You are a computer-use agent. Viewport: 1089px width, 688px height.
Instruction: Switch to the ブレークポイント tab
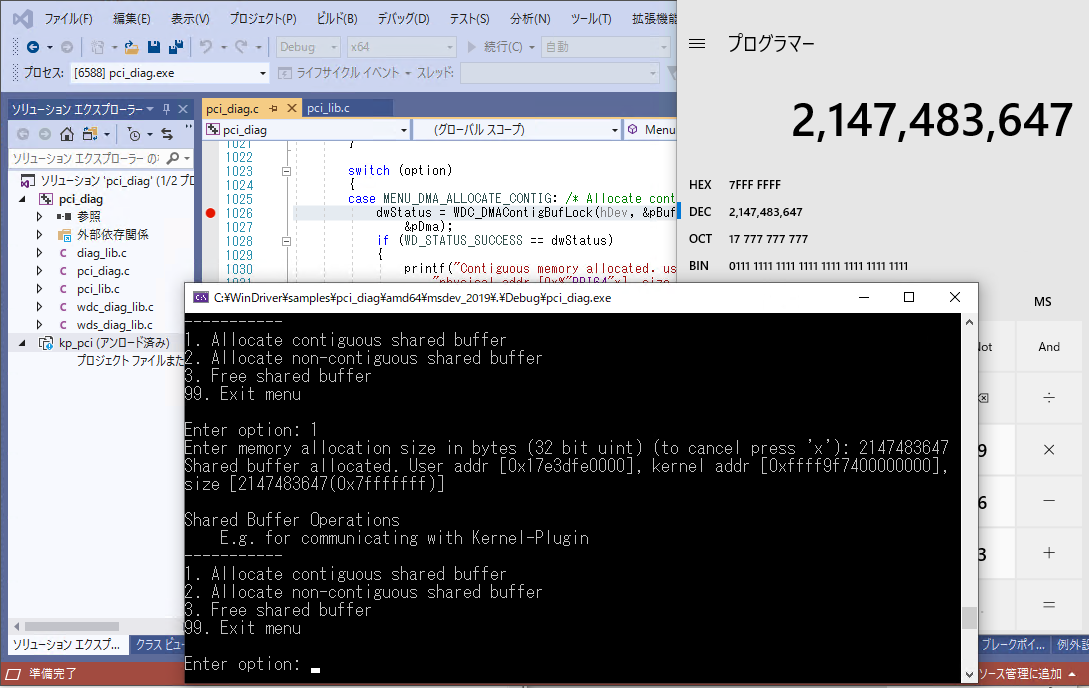click(x=1013, y=645)
